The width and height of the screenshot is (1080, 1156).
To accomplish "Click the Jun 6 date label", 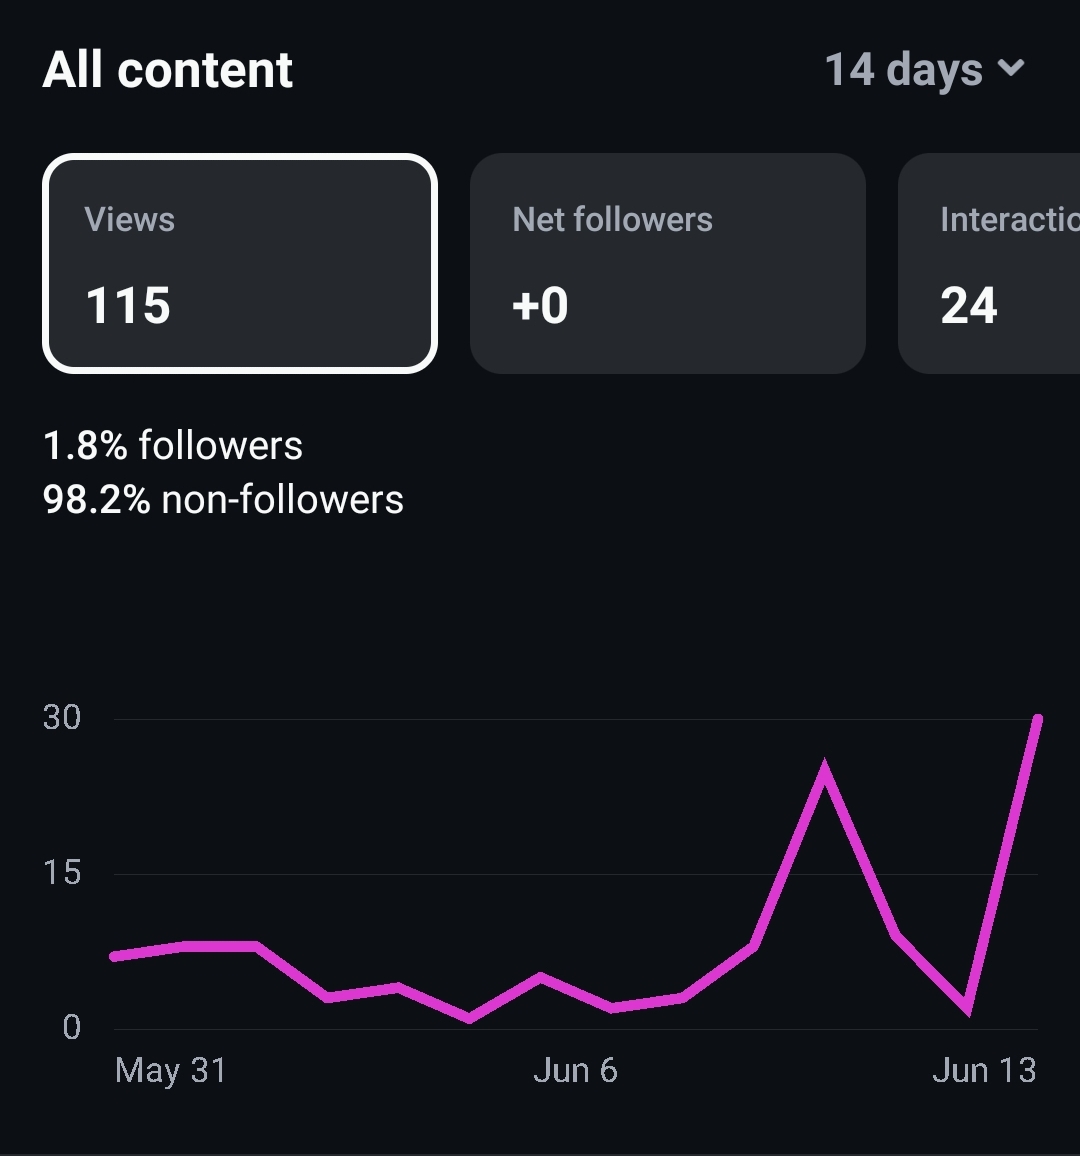I will tap(576, 1070).
